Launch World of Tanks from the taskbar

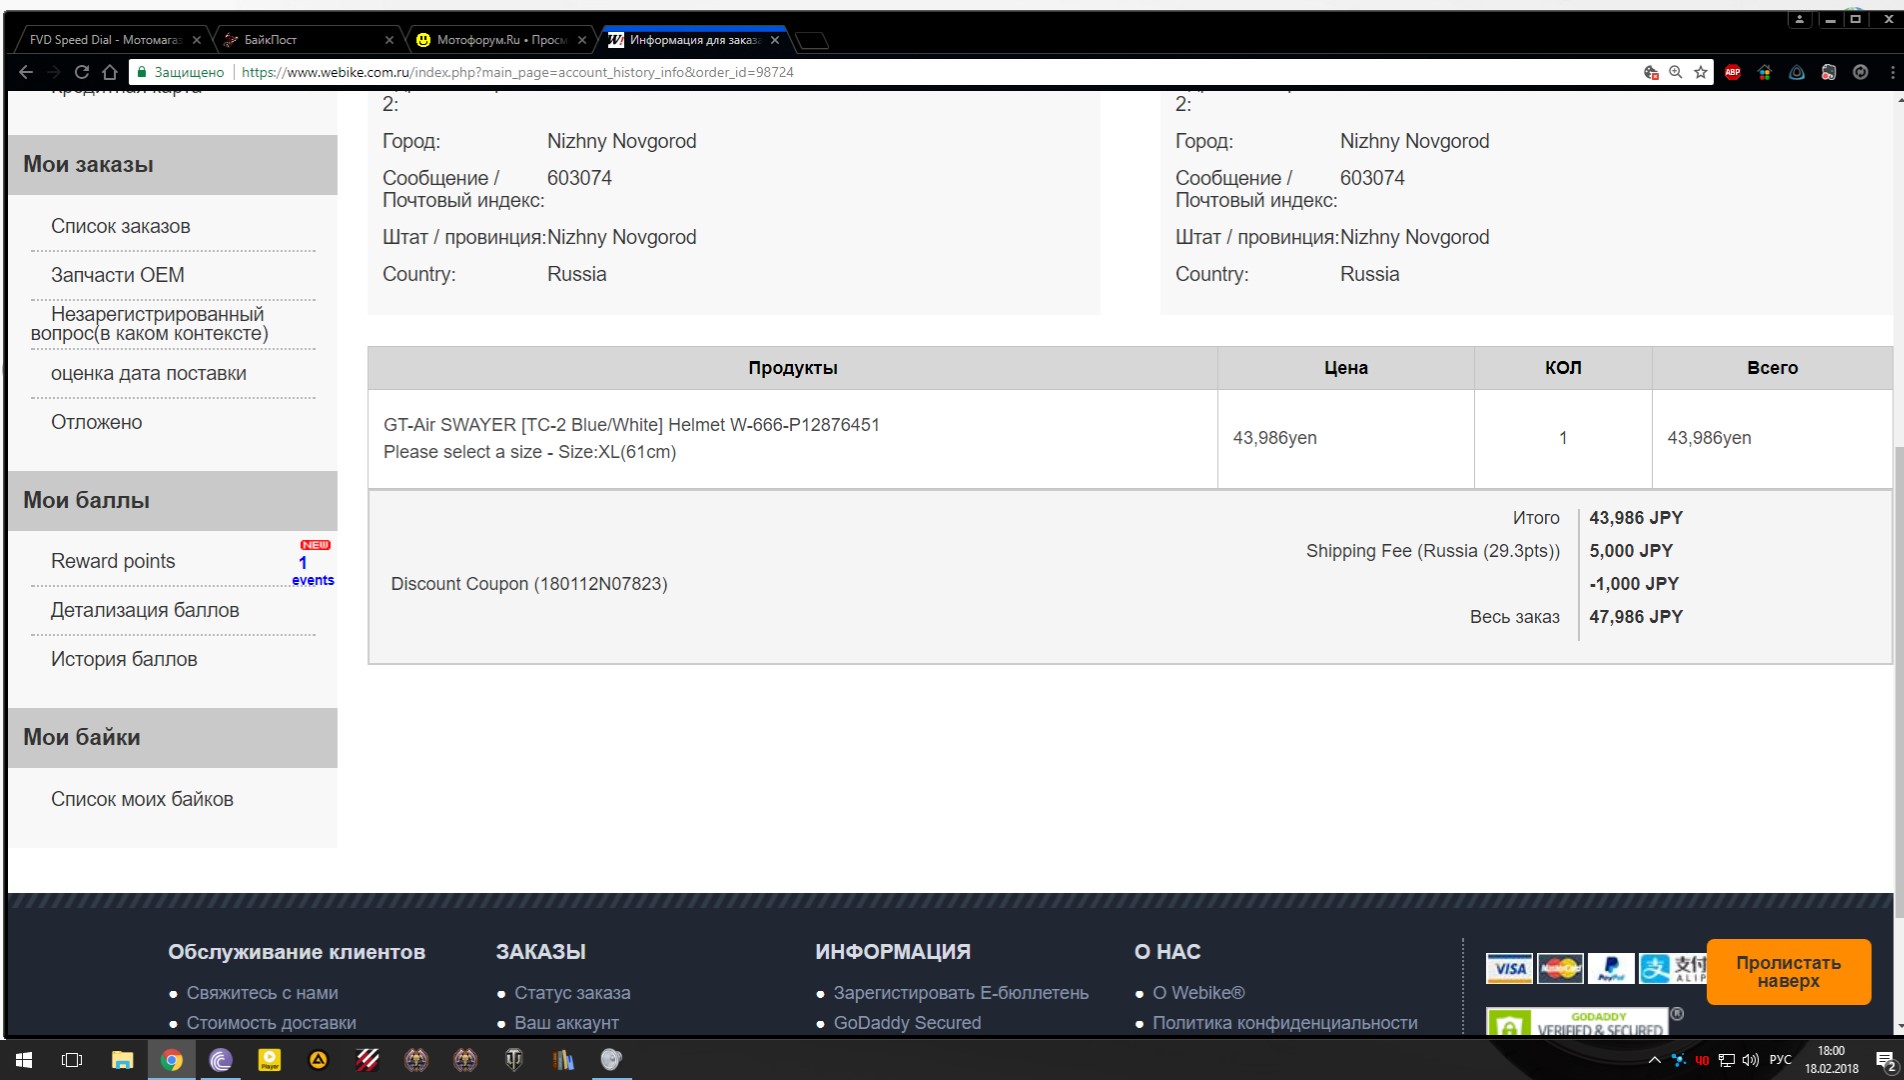[x=514, y=1060]
